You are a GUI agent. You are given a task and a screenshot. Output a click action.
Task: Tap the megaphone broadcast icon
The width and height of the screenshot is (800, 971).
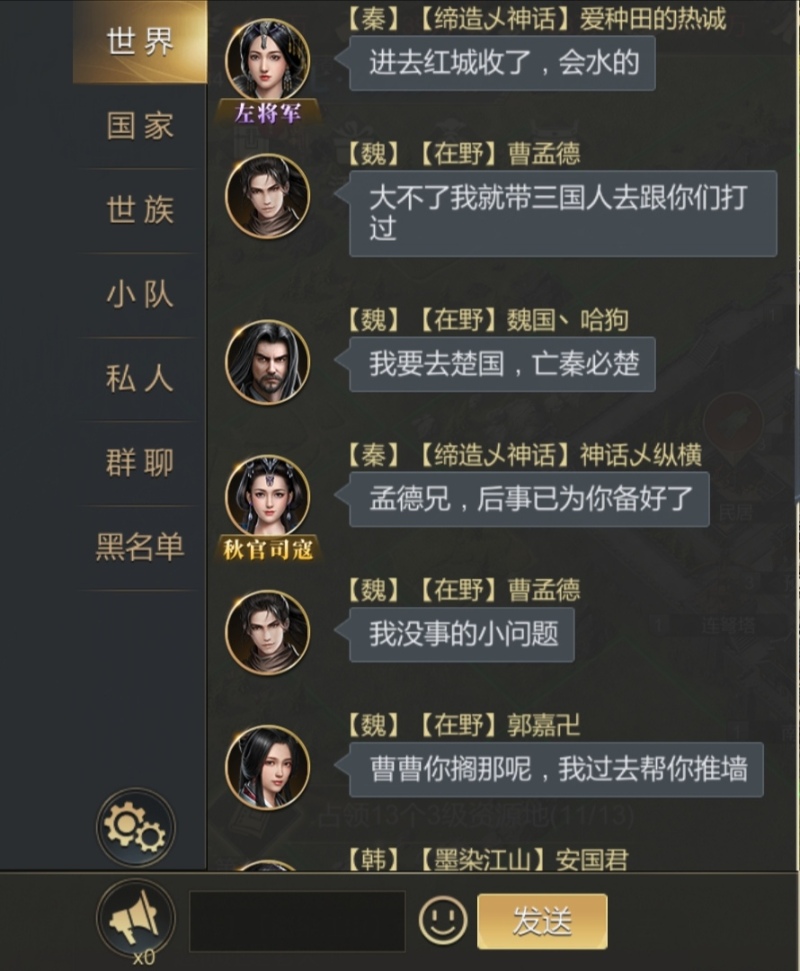[136, 918]
